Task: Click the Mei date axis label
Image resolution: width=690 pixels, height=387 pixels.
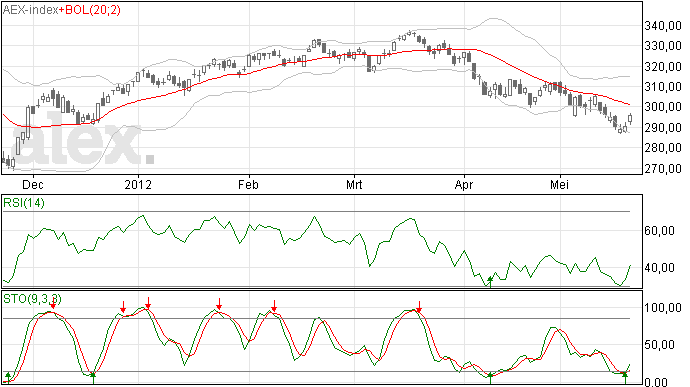Action: pyautogui.click(x=560, y=184)
